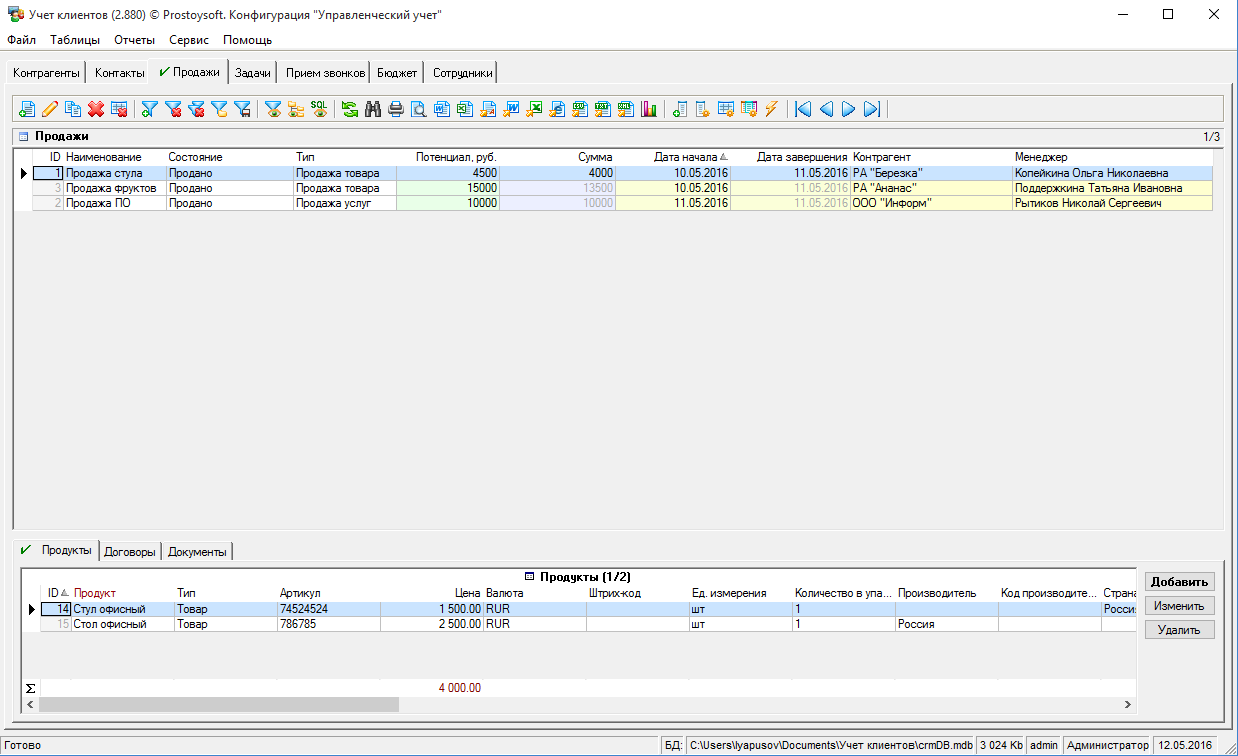1238x756 pixels.
Task: Open the Договоры subtab
Action: [x=130, y=552]
